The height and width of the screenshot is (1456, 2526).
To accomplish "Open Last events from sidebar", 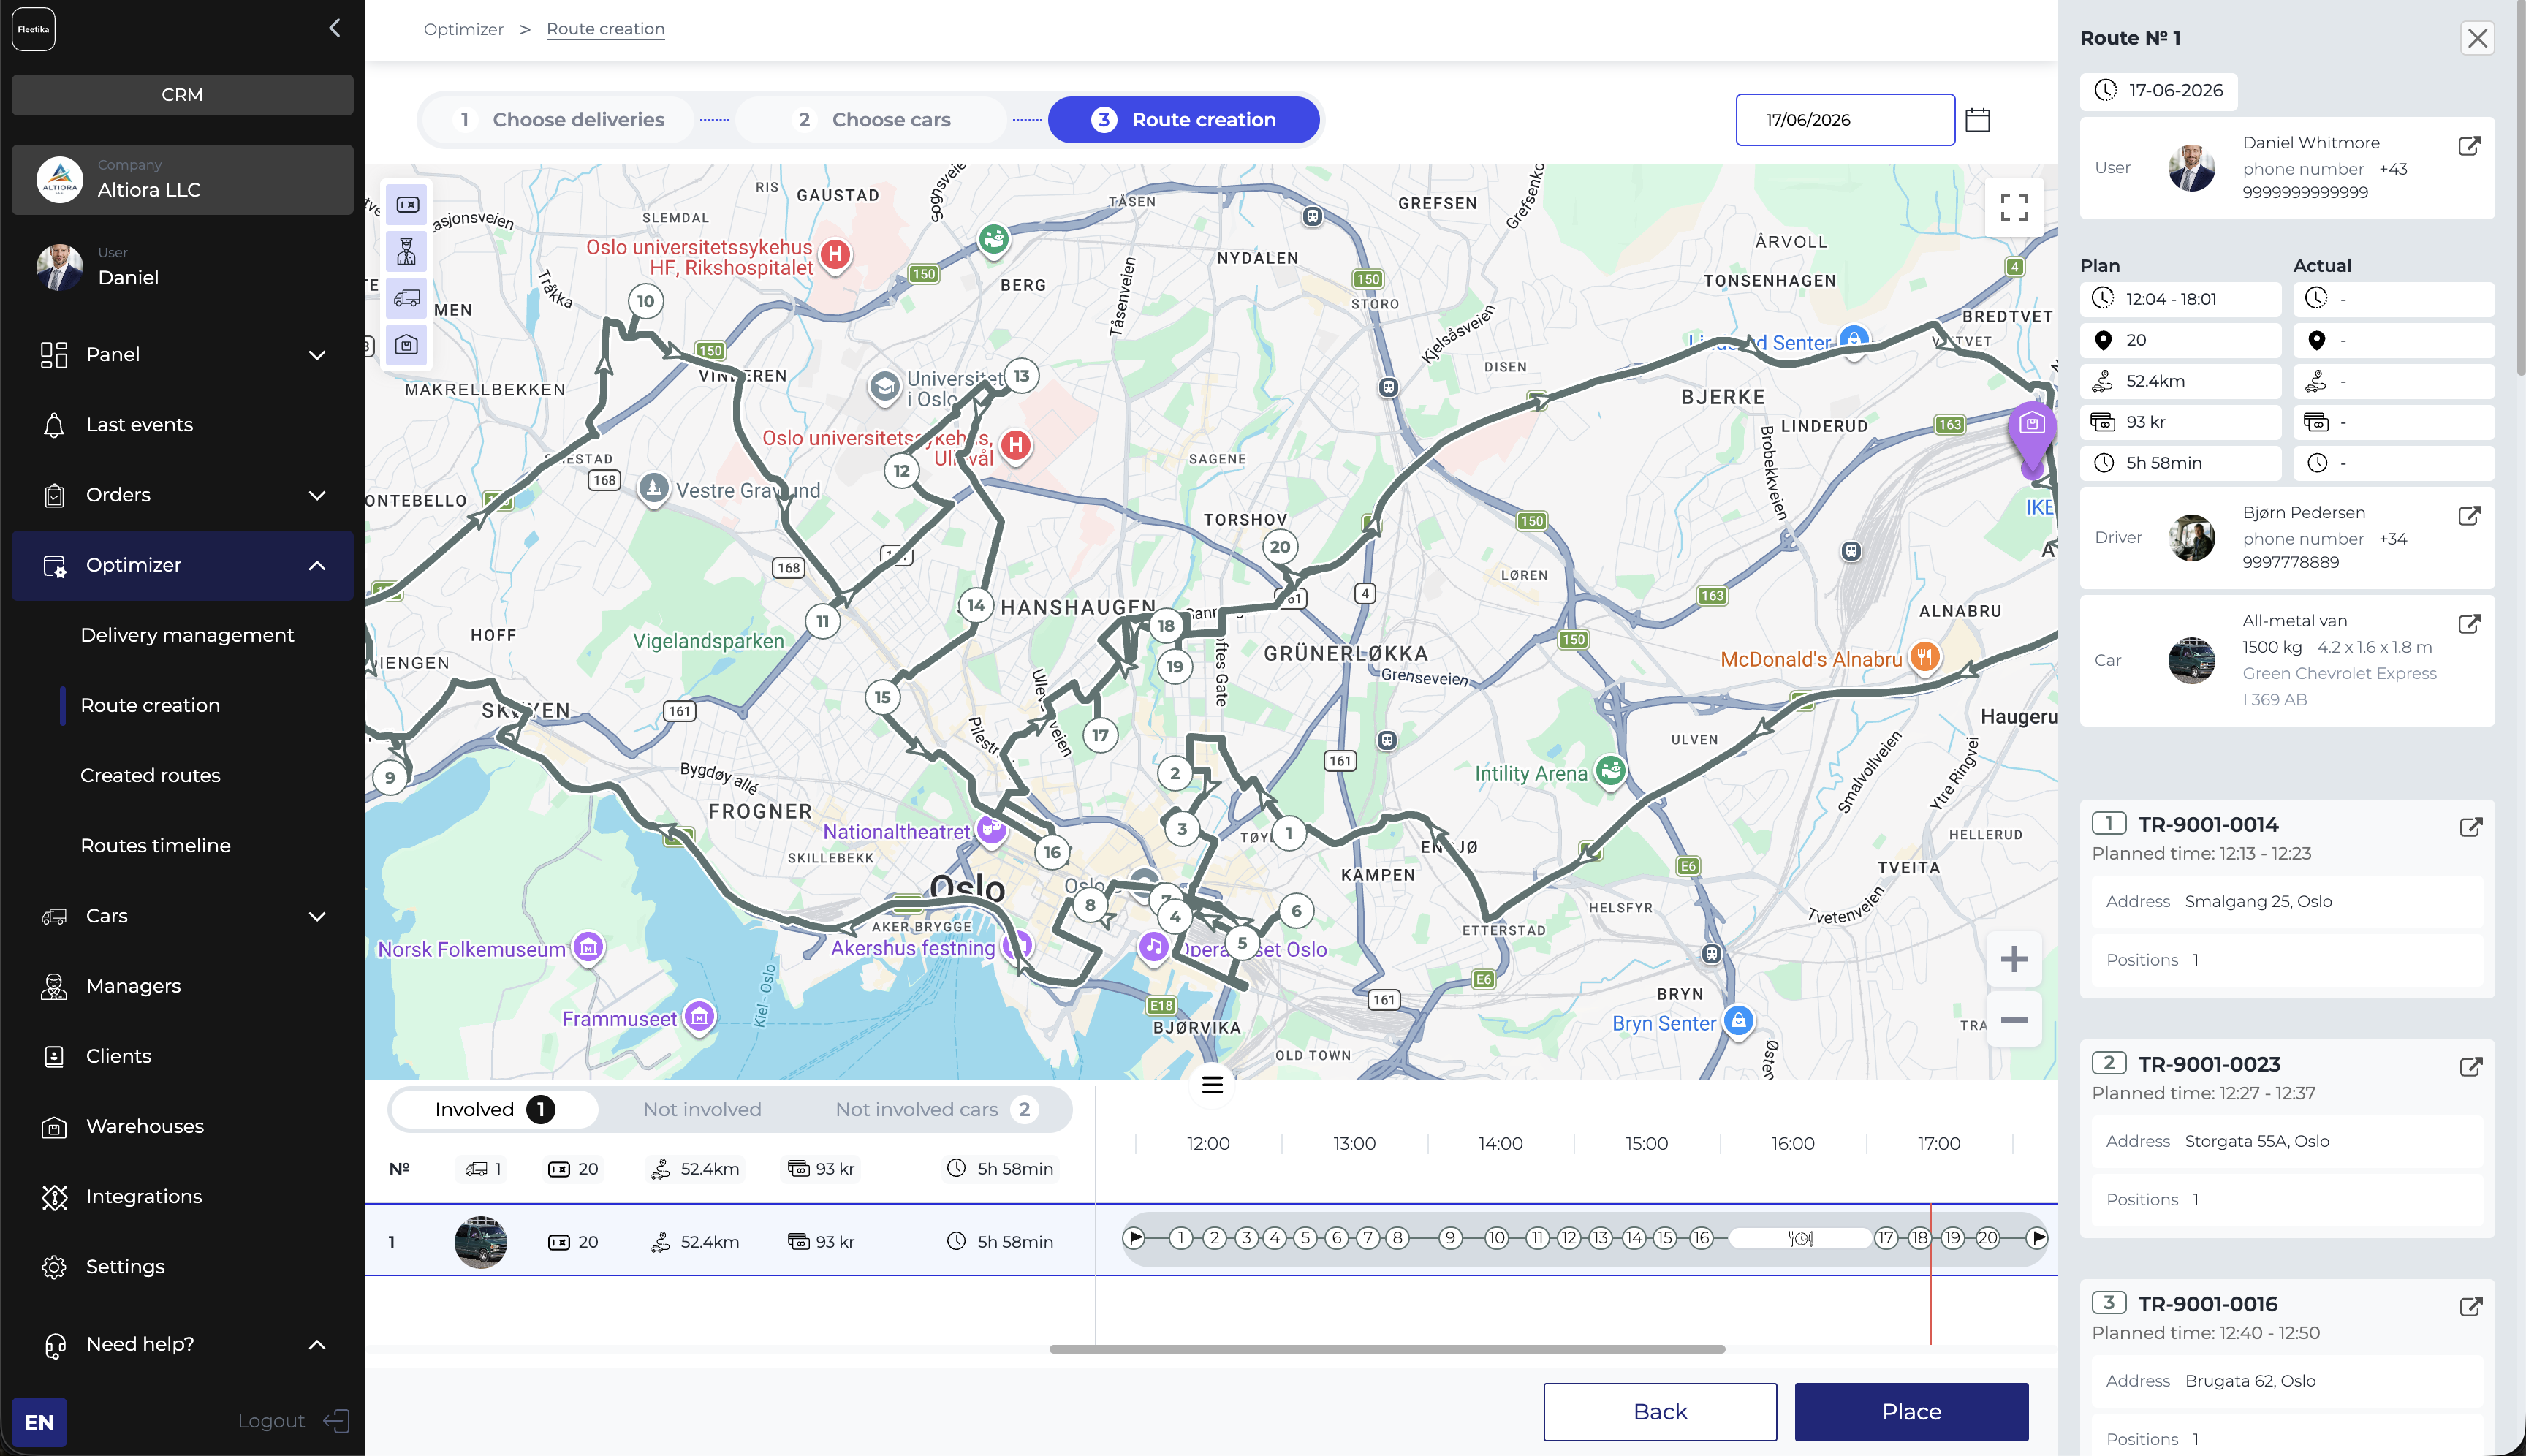I will tap(182, 425).
